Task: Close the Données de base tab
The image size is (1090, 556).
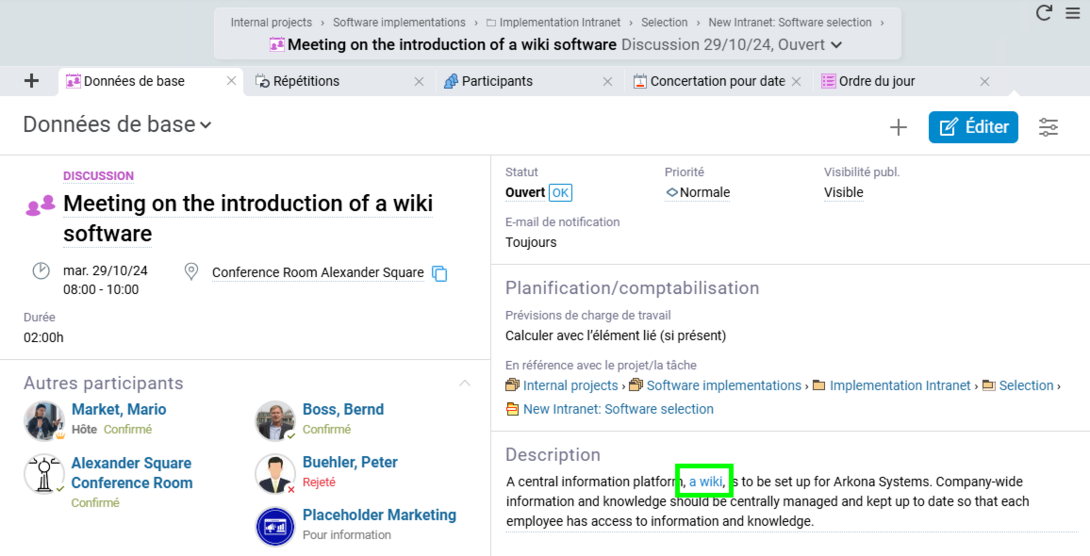Action: [x=231, y=81]
